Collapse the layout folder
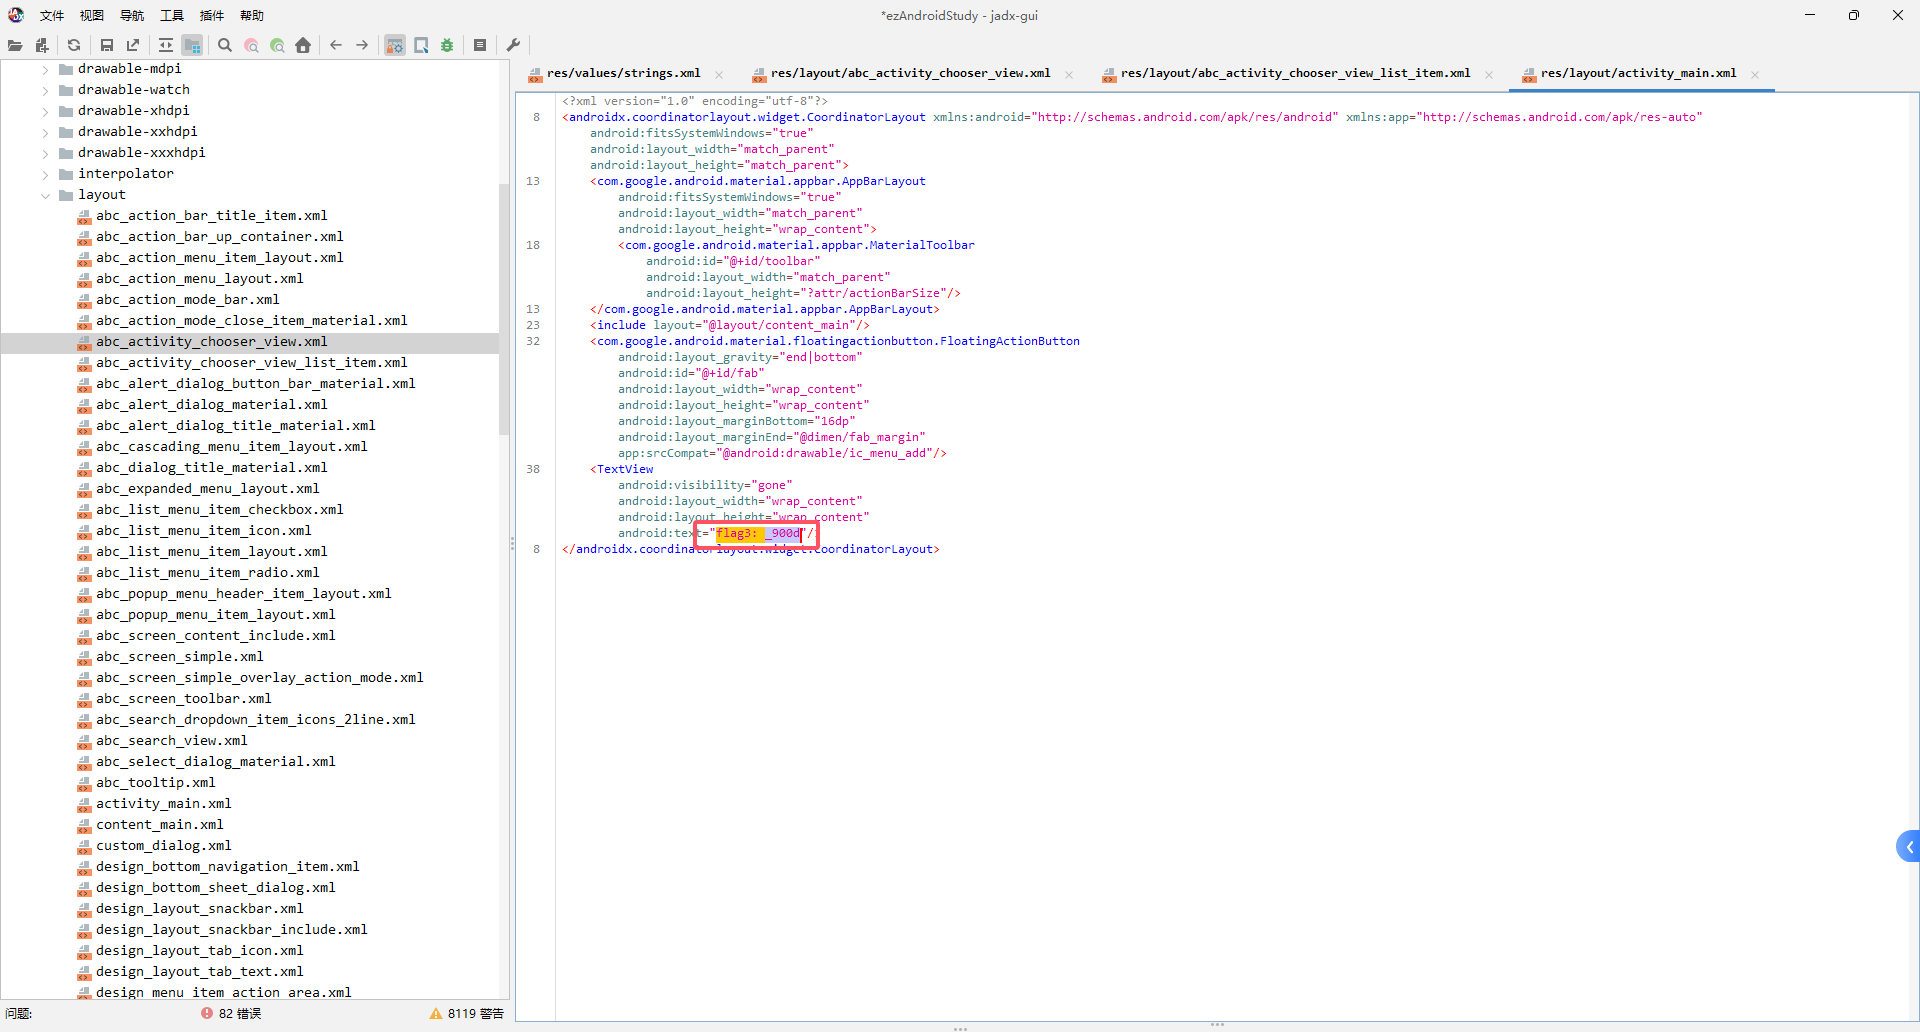 tap(45, 195)
